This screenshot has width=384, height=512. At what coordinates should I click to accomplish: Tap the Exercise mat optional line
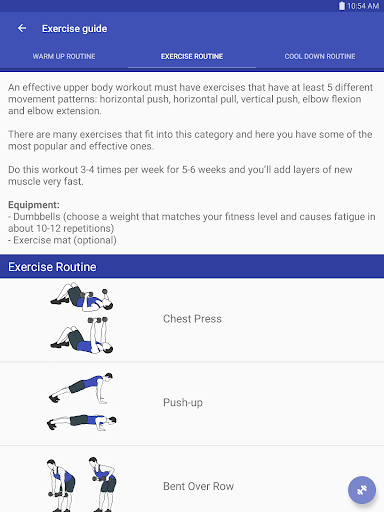click(x=62, y=240)
